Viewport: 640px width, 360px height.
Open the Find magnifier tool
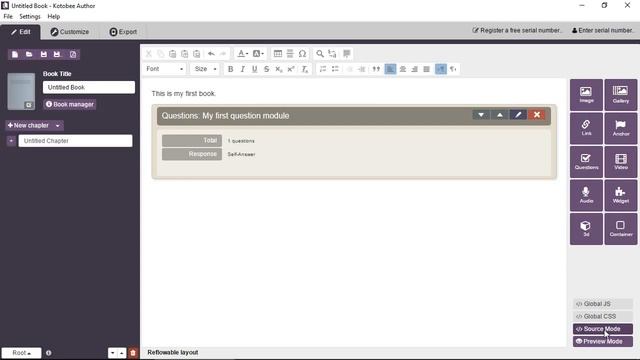(x=320, y=54)
